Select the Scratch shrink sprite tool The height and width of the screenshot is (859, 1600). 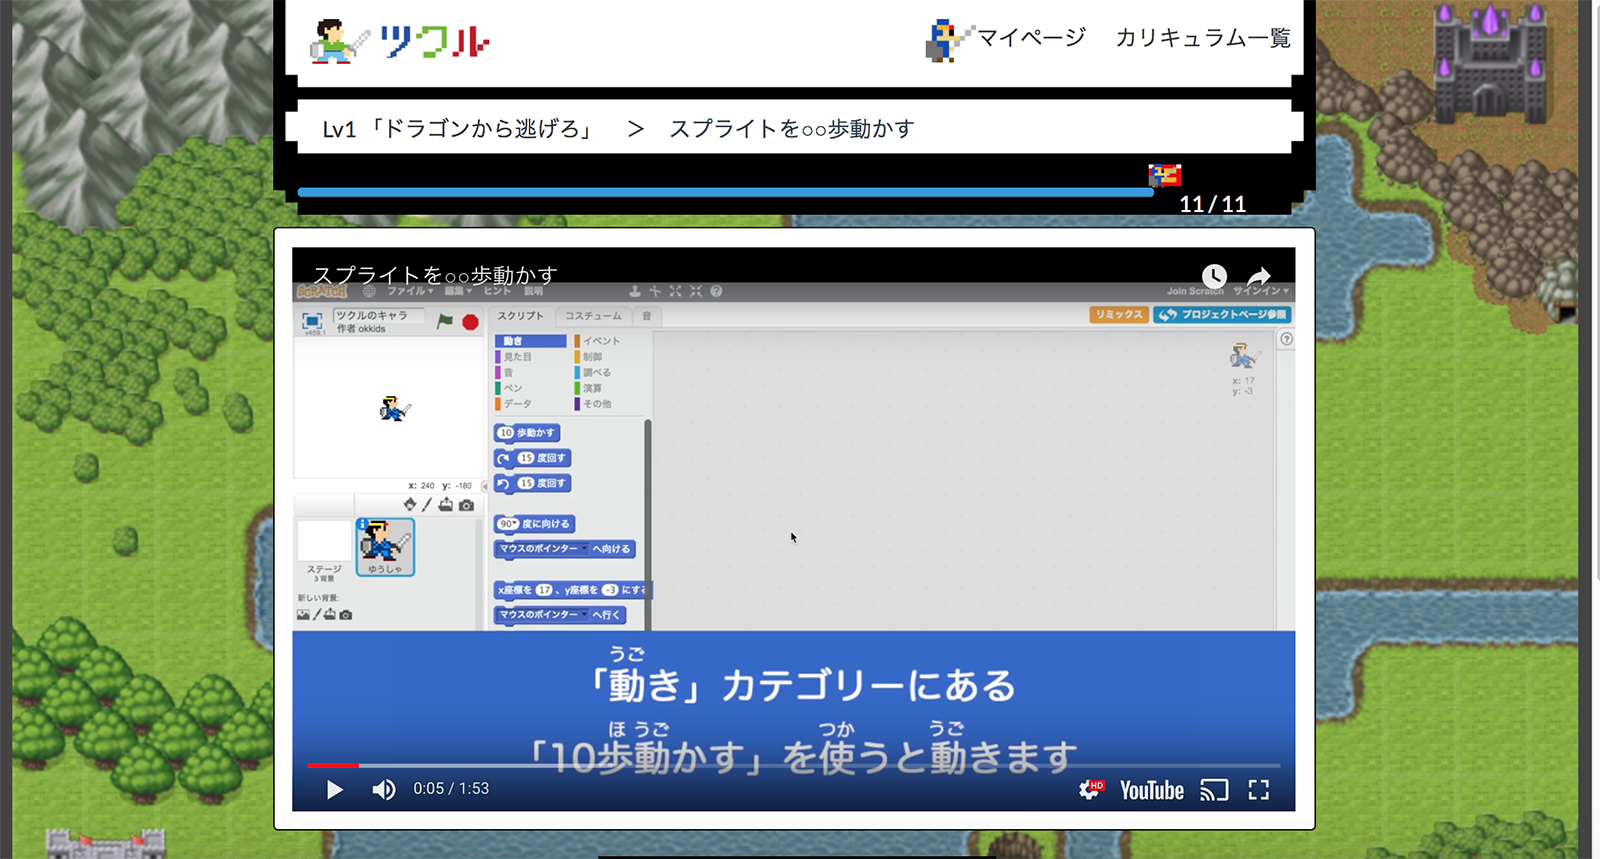pos(696,291)
